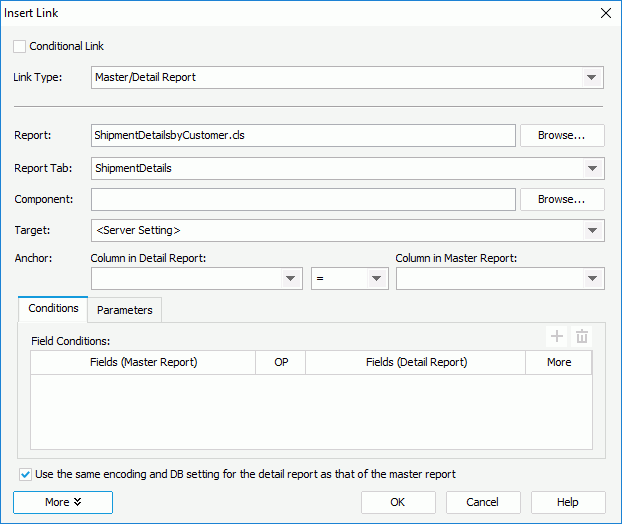Select the Conditions tab
The width and height of the screenshot is (622, 524).
54,309
